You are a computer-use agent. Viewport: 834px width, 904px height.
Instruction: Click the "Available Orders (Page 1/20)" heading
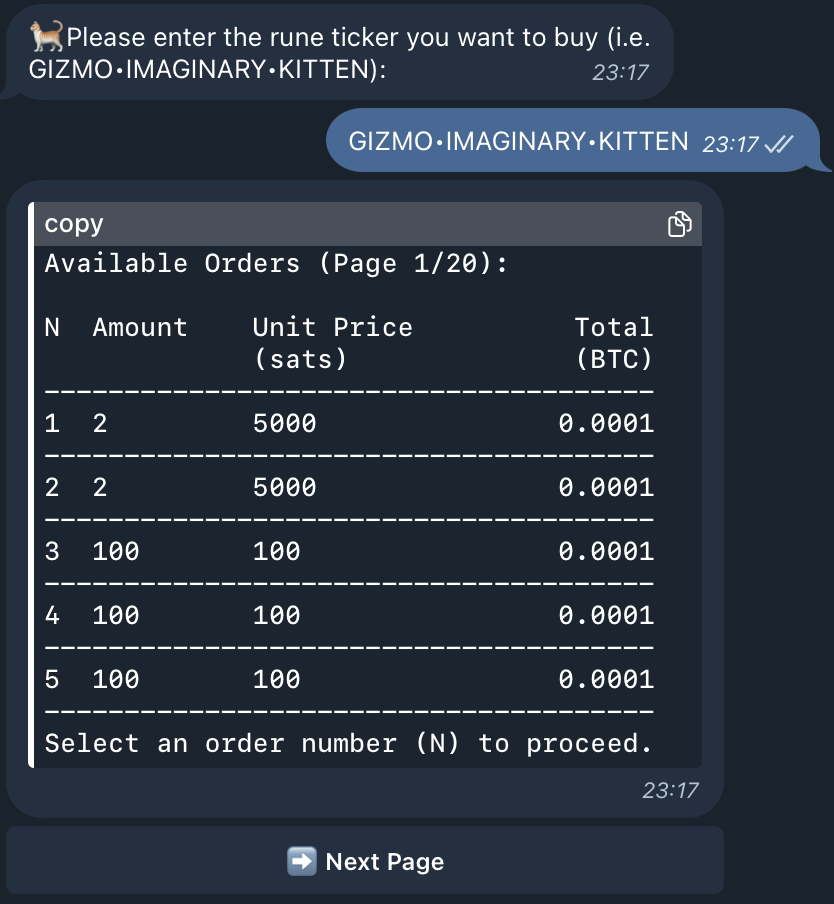[276, 264]
